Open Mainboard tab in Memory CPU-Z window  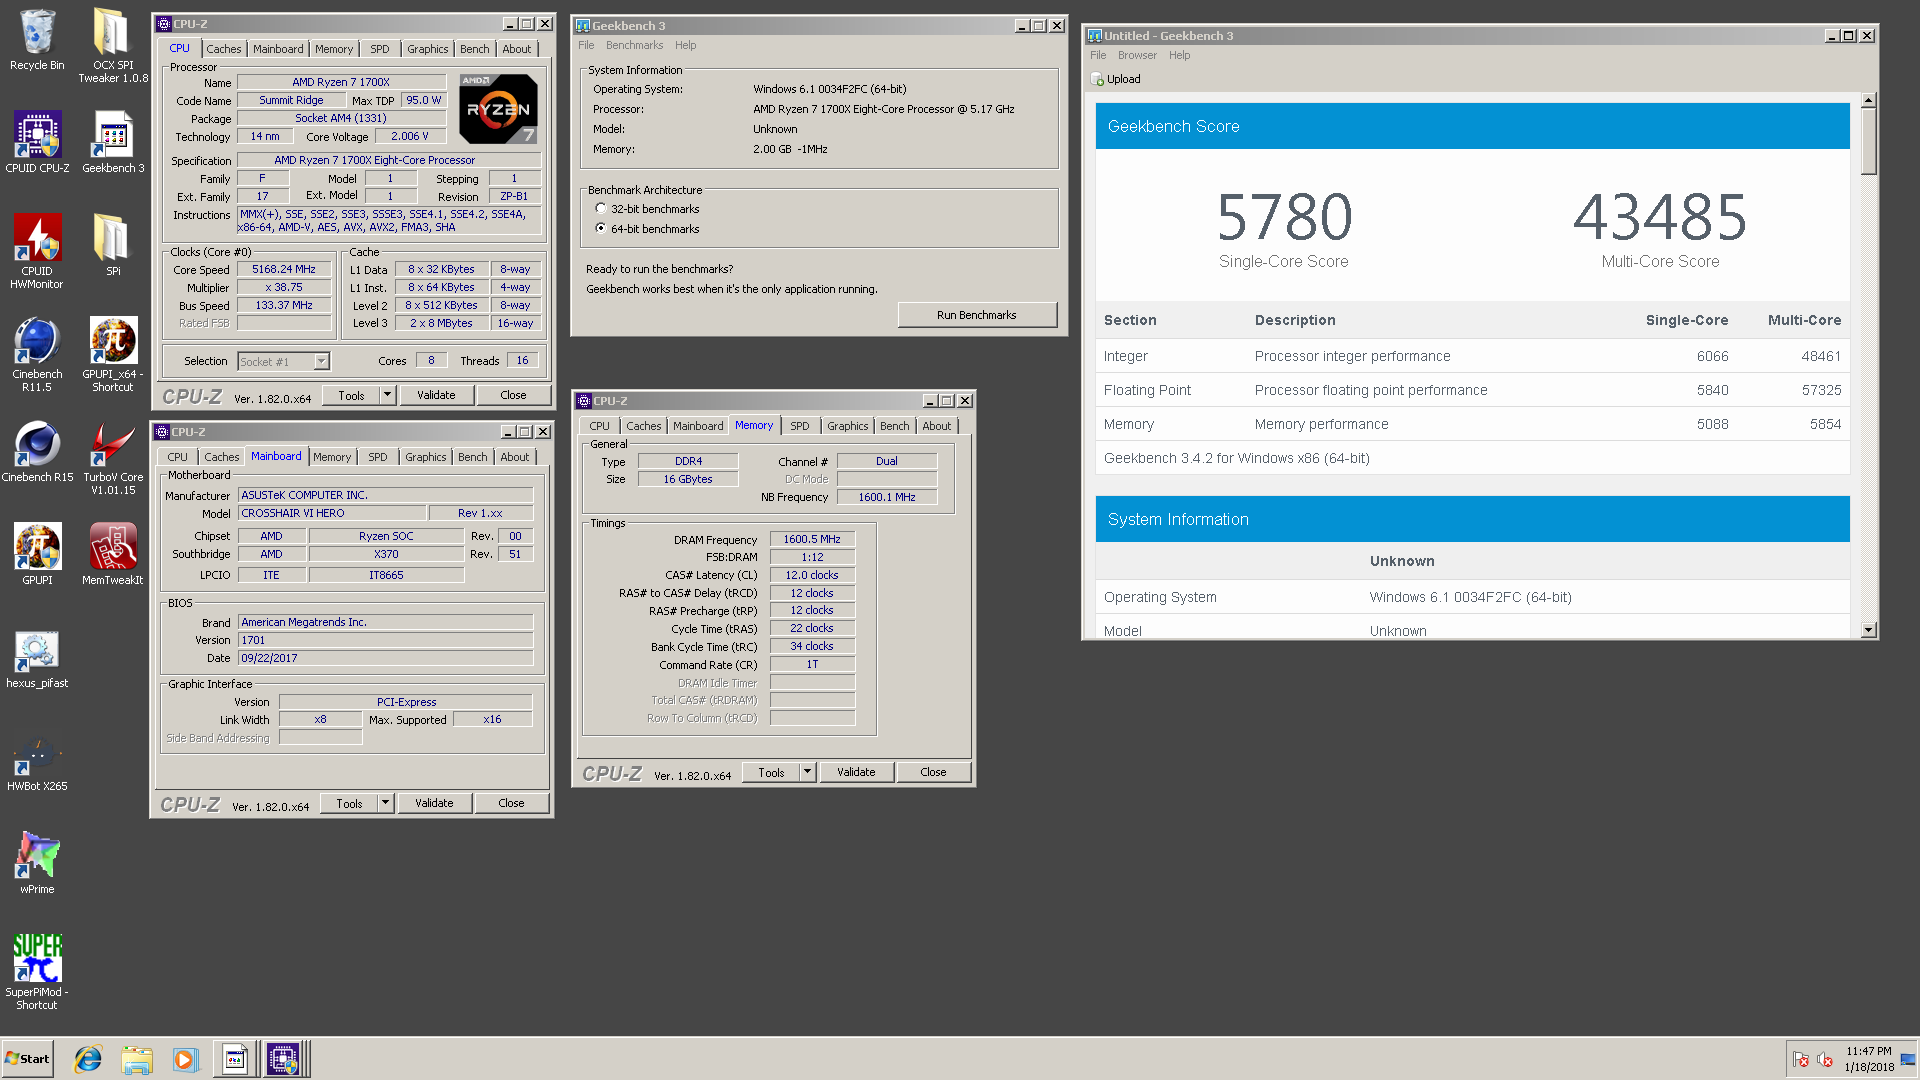click(x=698, y=426)
